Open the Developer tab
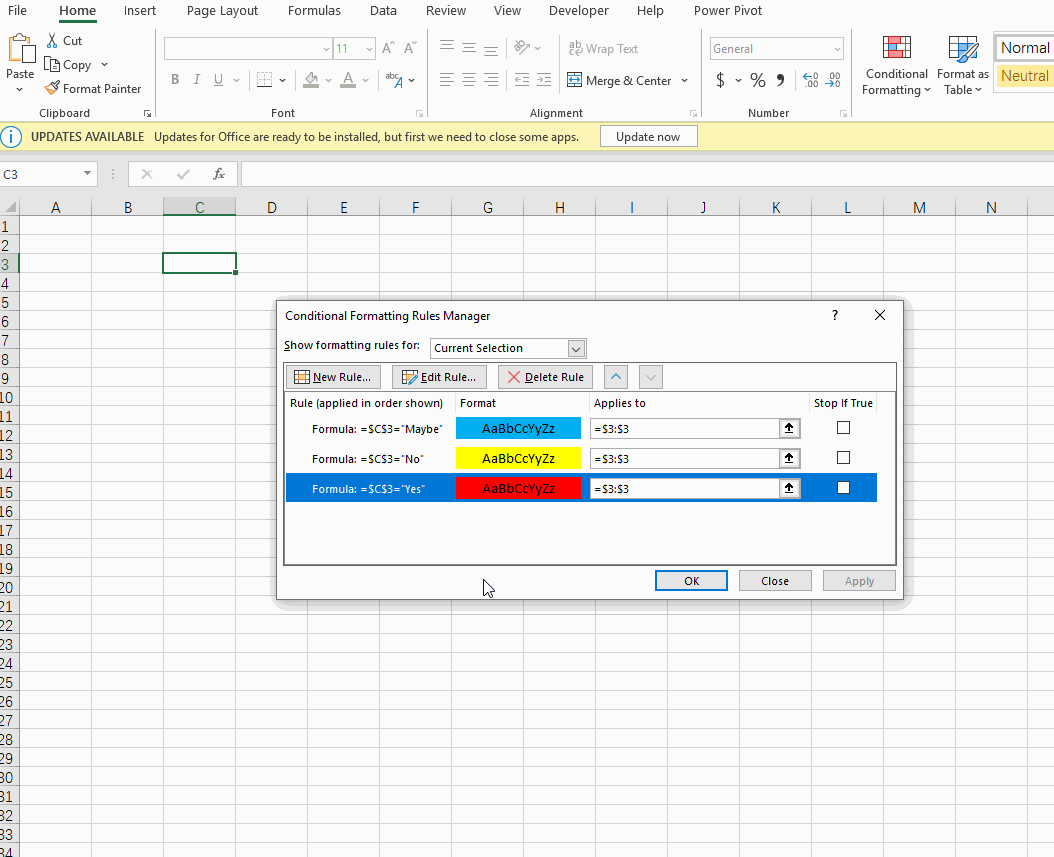Image resolution: width=1054 pixels, height=857 pixels. pyautogui.click(x=578, y=11)
